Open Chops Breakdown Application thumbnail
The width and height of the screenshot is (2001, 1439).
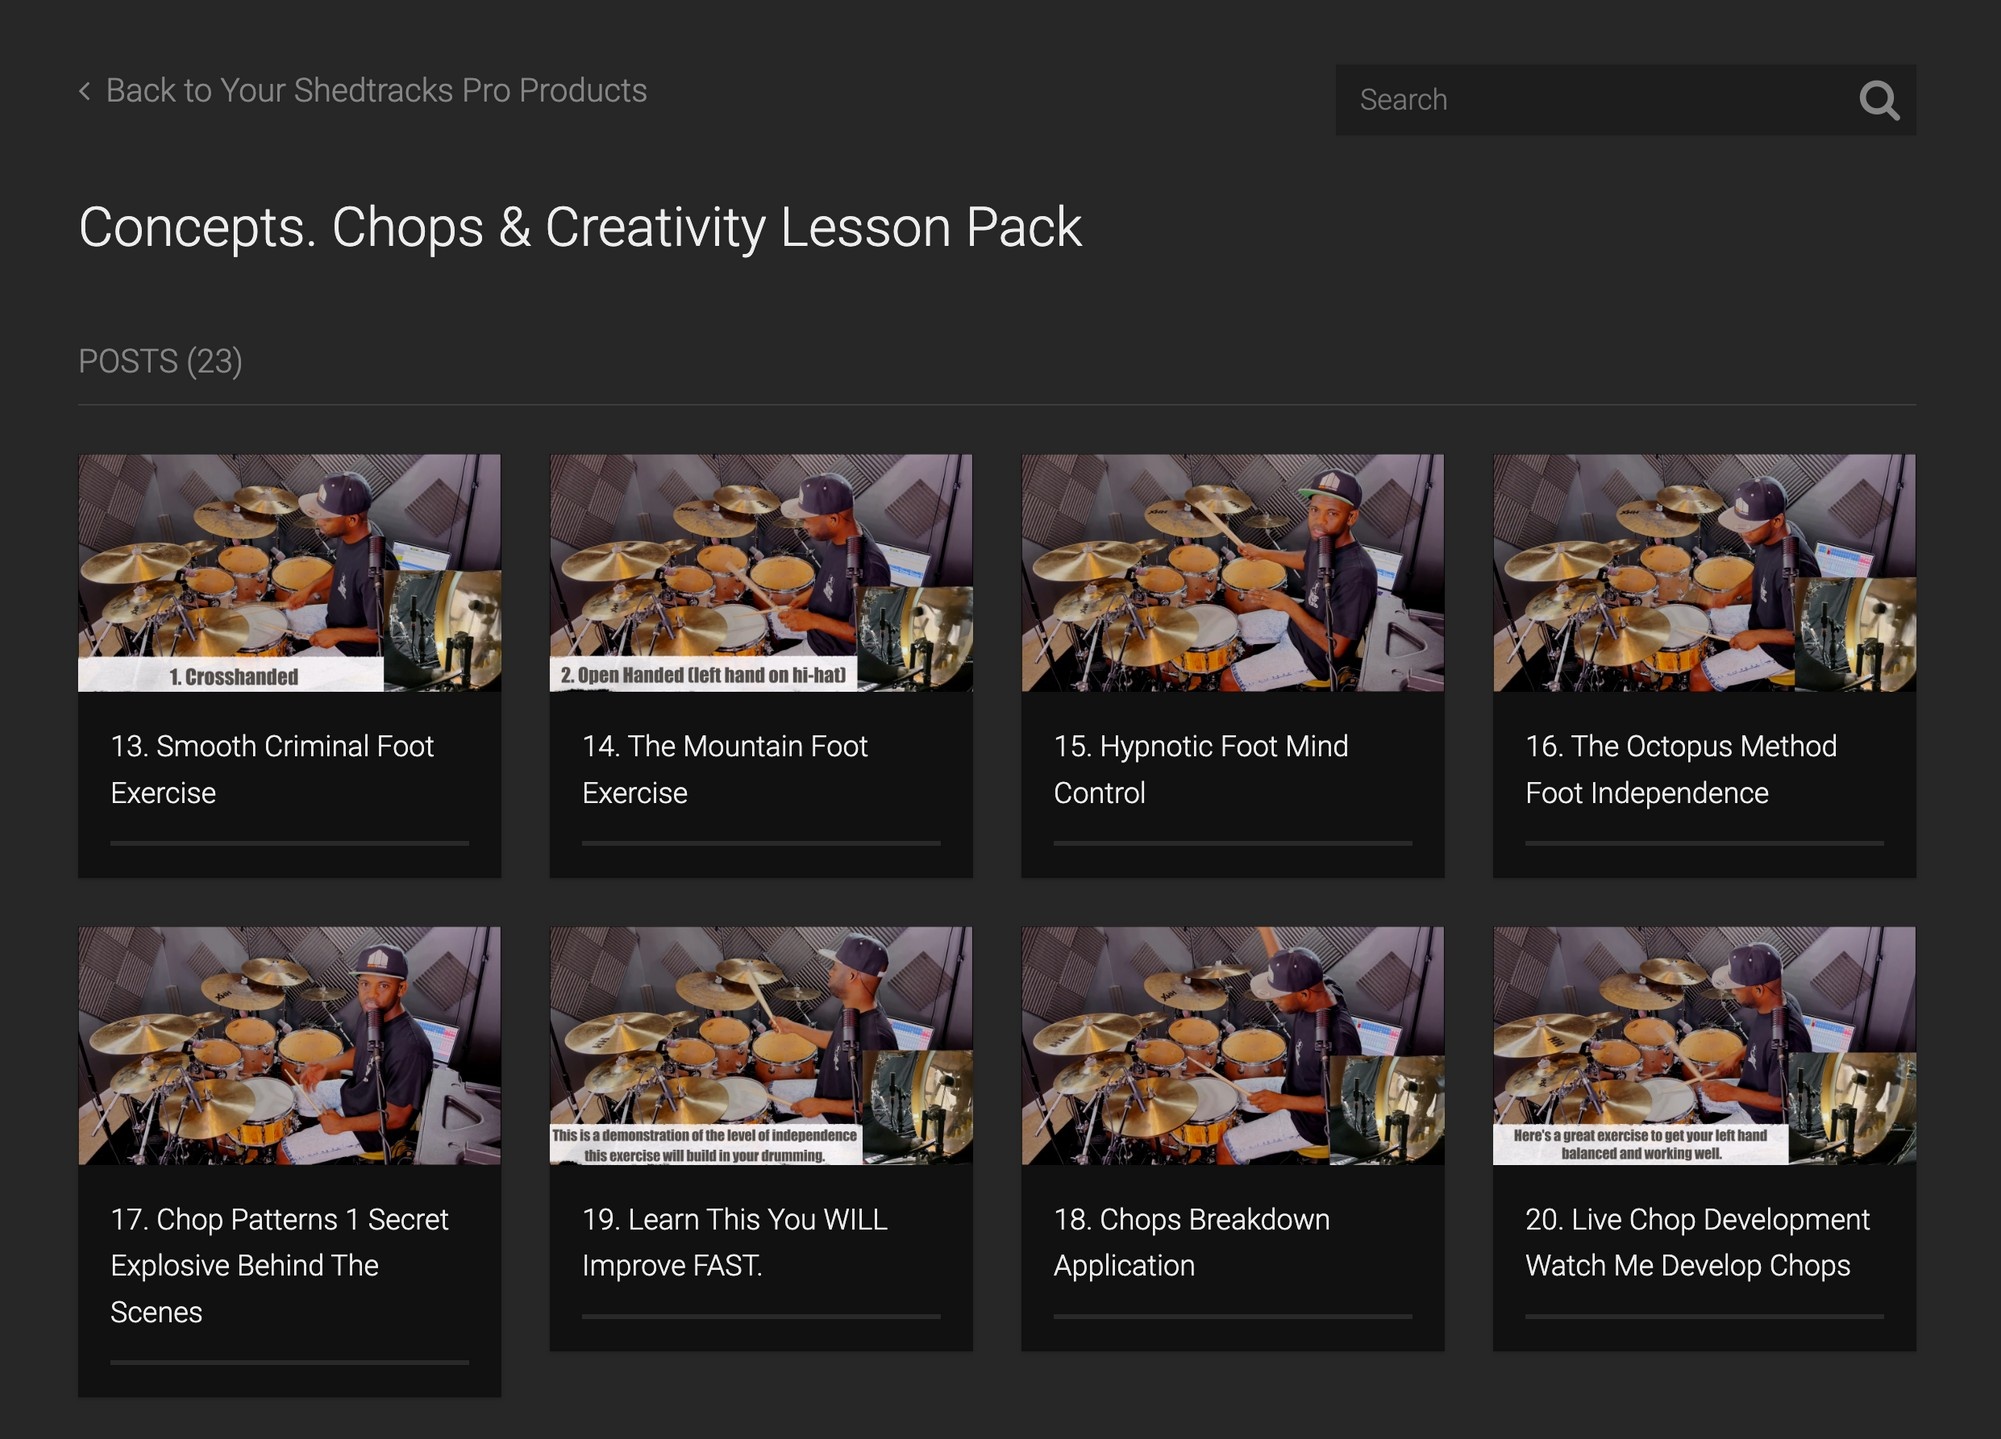point(1232,1045)
